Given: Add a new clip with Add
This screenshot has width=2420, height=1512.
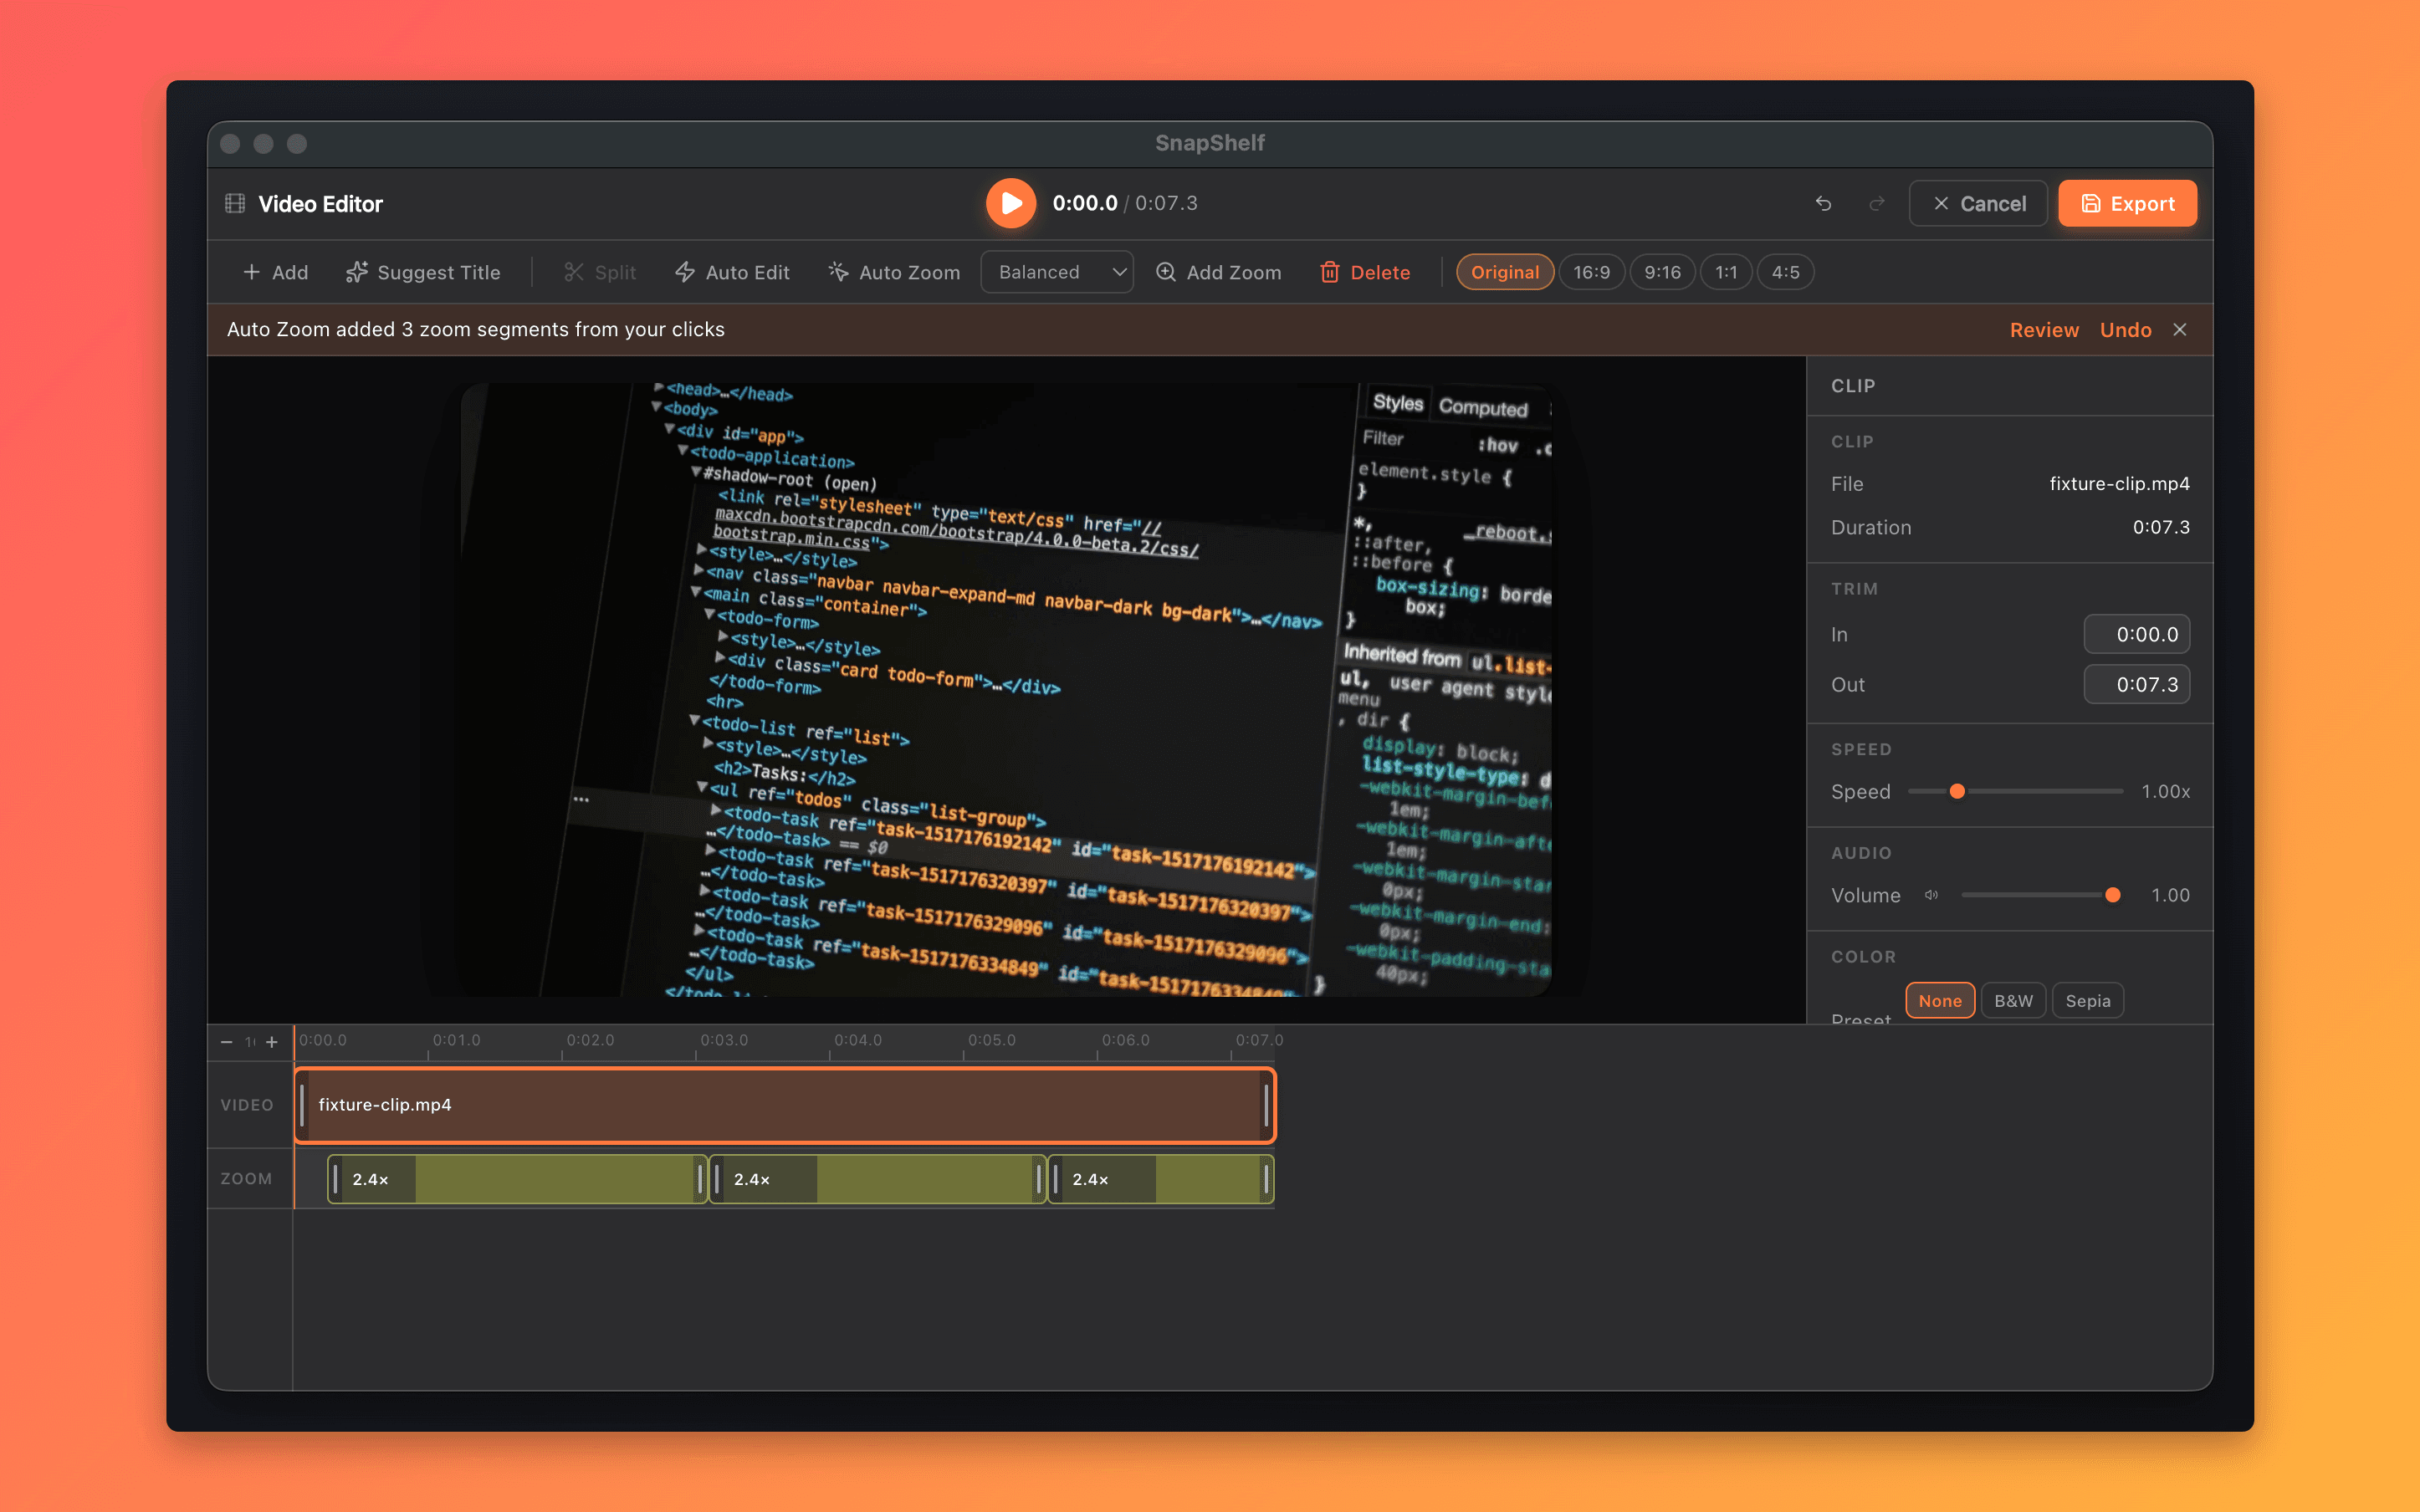Looking at the screenshot, I should (x=276, y=272).
